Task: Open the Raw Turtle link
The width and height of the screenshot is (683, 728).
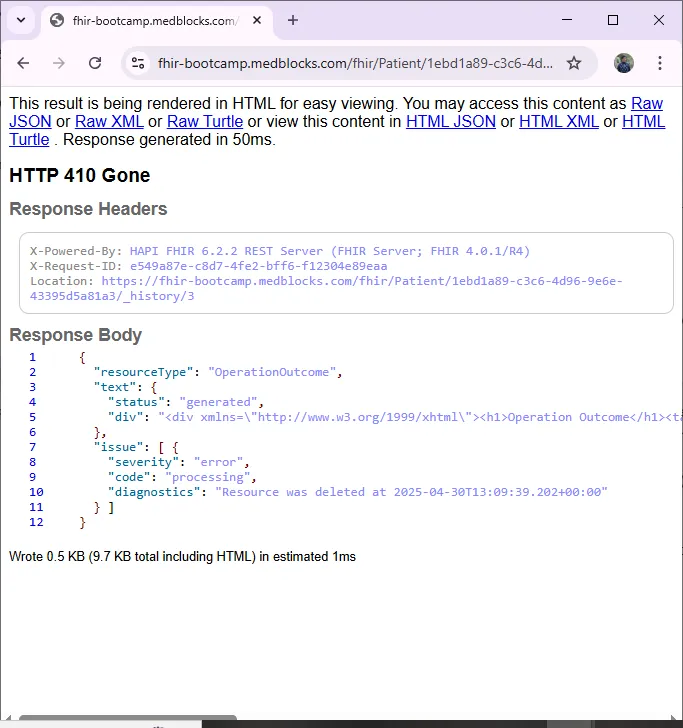Action: (205, 121)
